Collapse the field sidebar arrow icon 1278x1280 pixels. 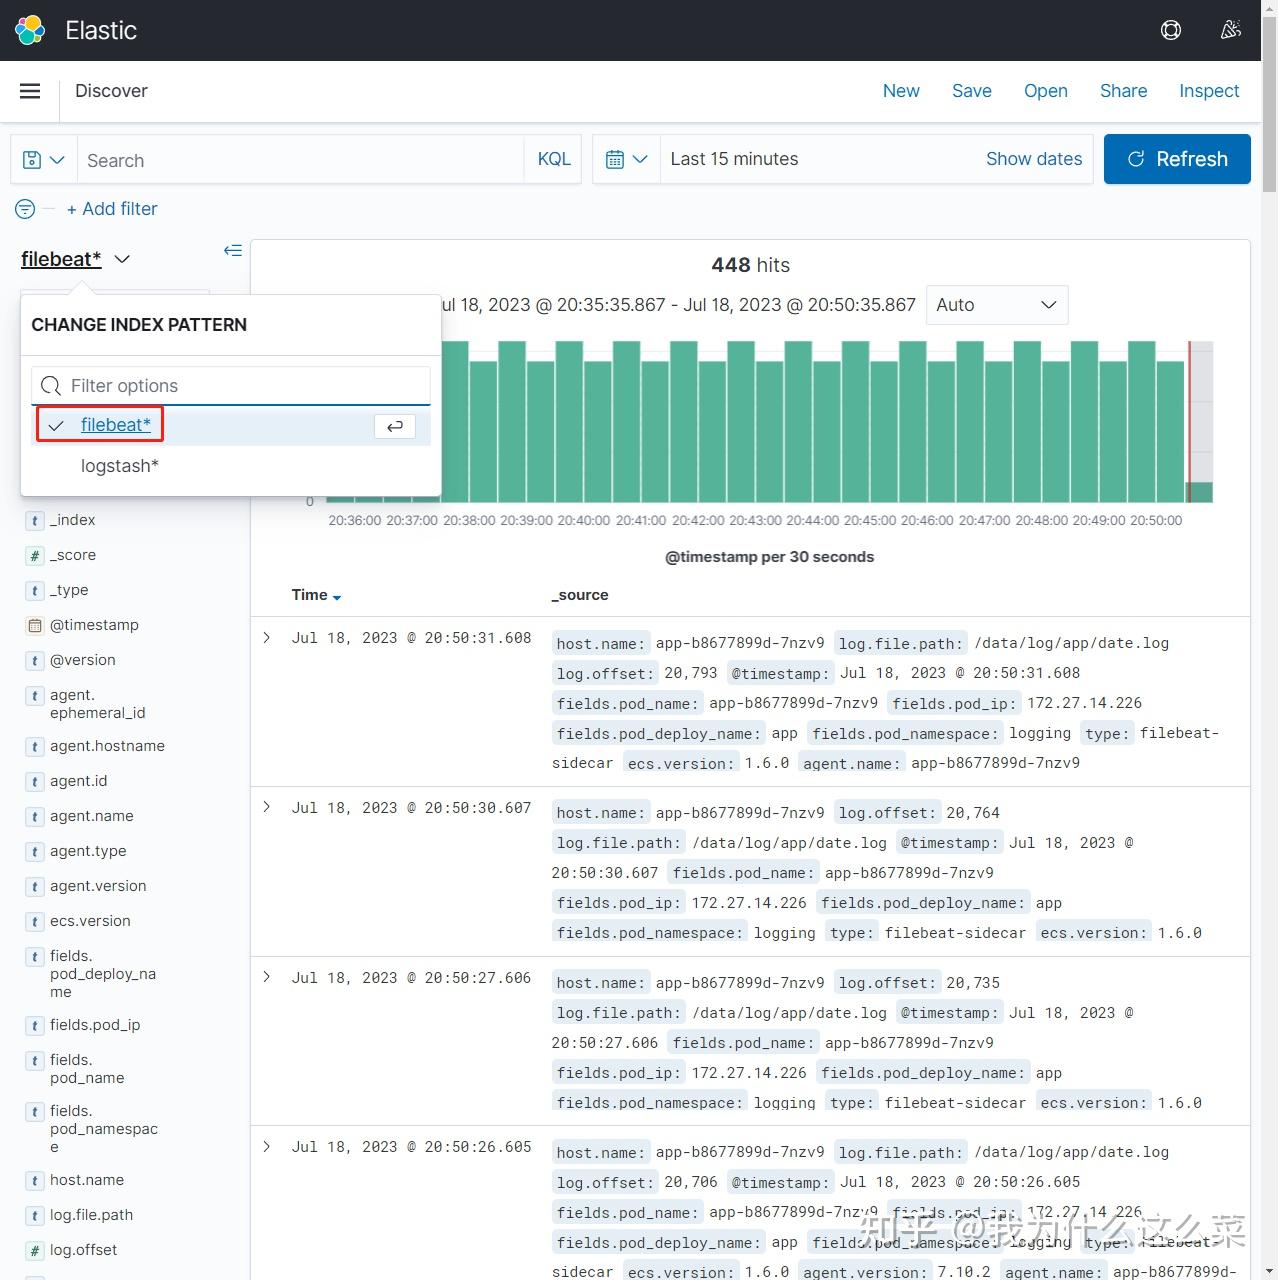233,250
